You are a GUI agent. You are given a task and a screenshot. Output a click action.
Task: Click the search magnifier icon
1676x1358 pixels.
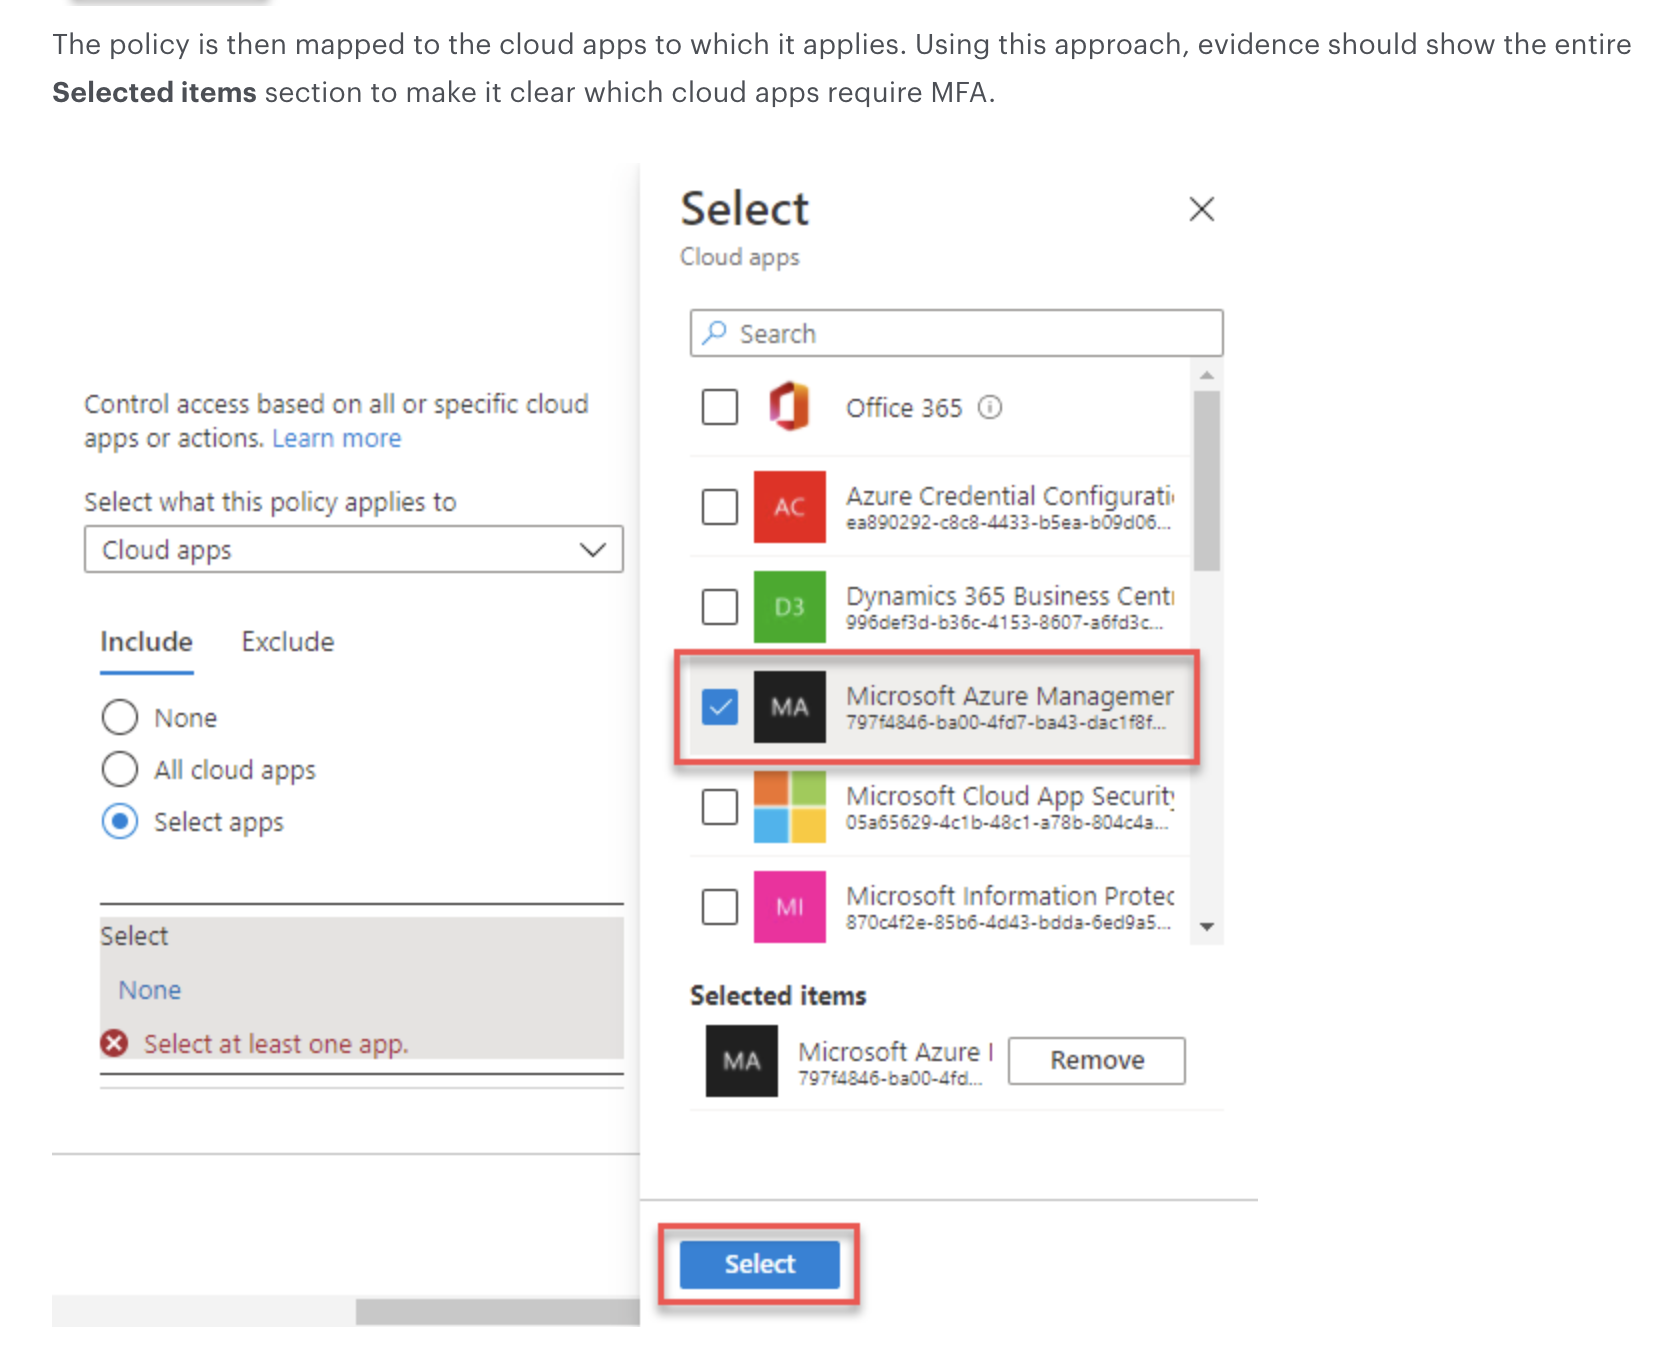[714, 333]
